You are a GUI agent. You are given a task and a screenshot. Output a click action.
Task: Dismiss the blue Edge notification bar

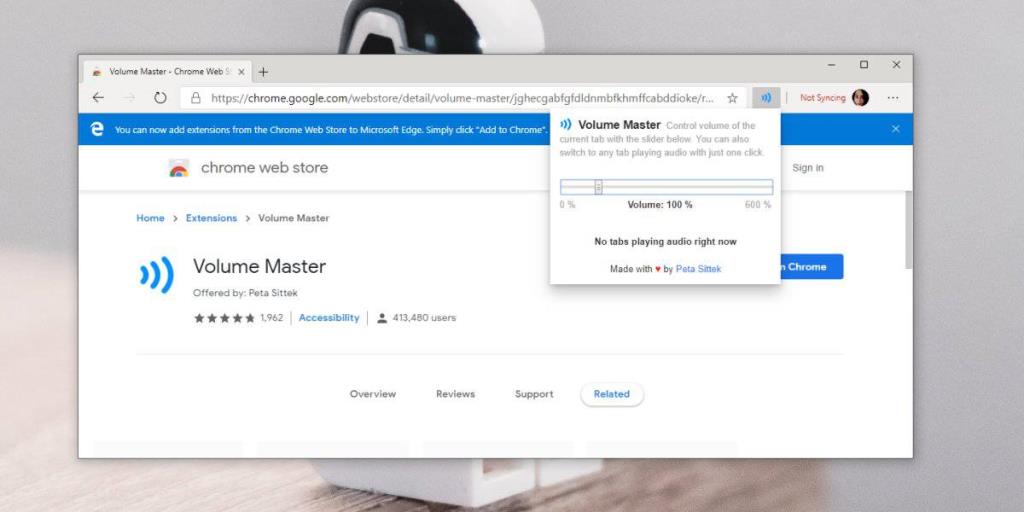(x=895, y=129)
